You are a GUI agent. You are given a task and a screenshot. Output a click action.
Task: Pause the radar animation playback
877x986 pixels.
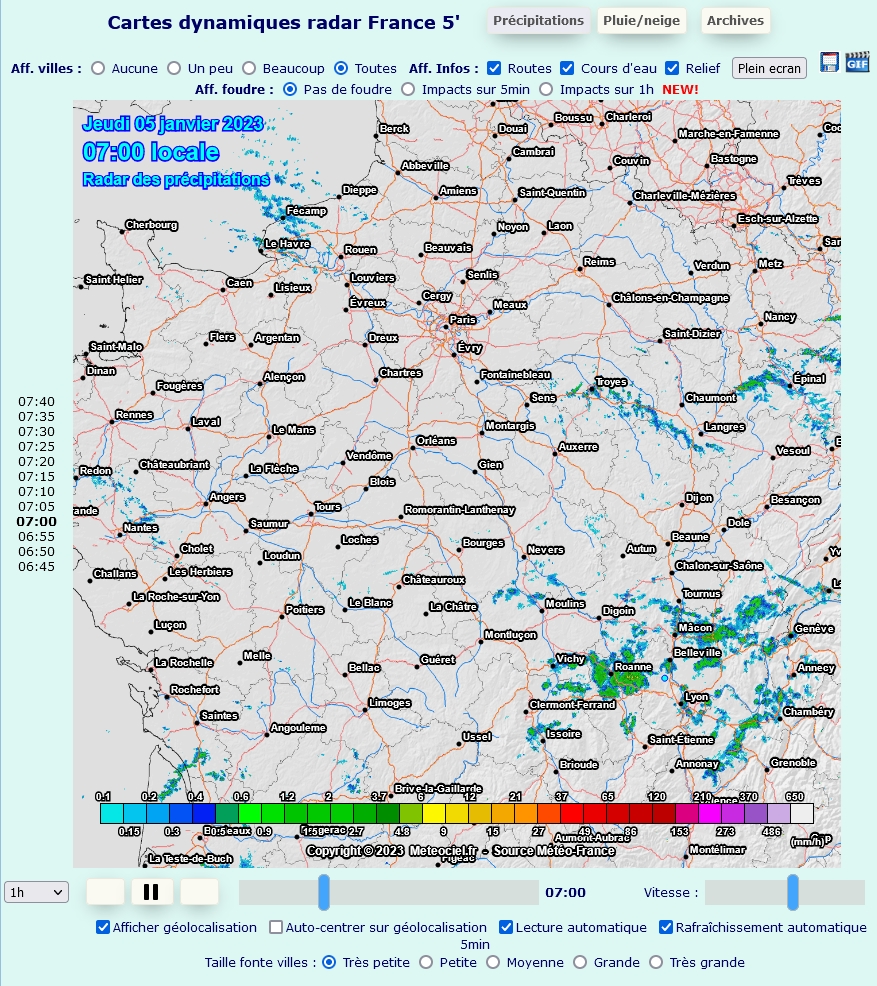coord(152,892)
